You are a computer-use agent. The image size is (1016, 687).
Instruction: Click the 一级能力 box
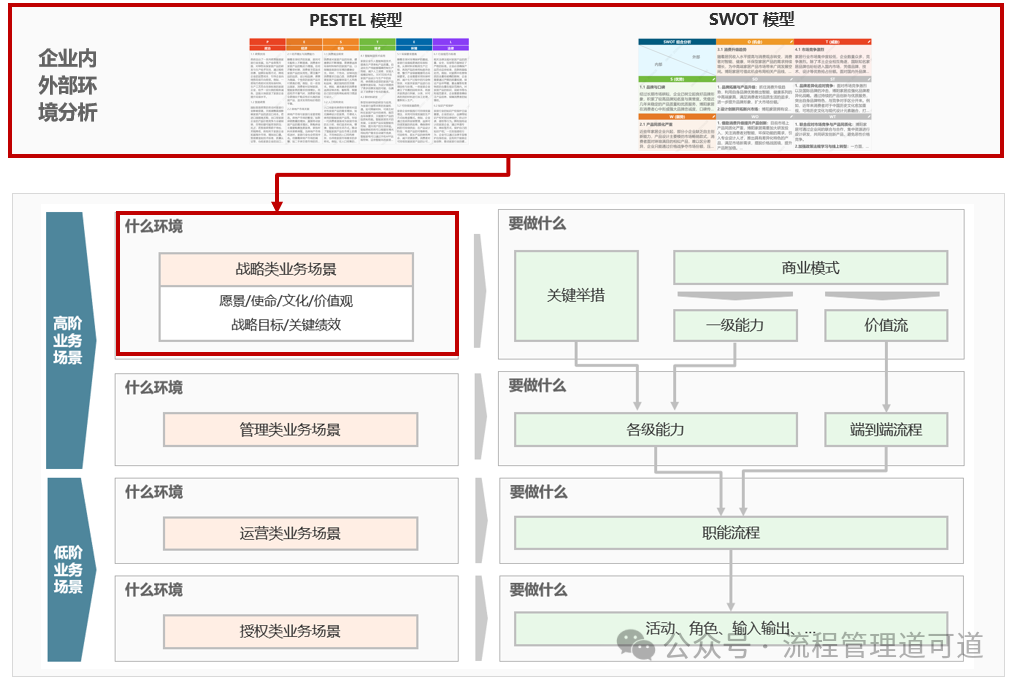tap(734, 325)
